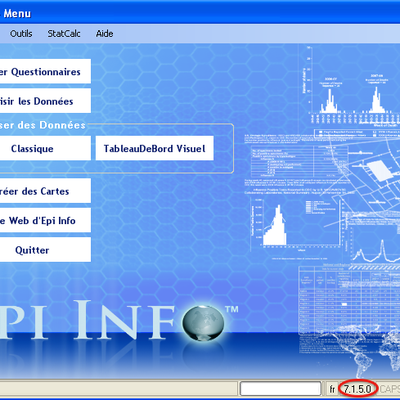Click the CAPS status indicator
The width and height of the screenshot is (400, 400).
(x=389, y=389)
